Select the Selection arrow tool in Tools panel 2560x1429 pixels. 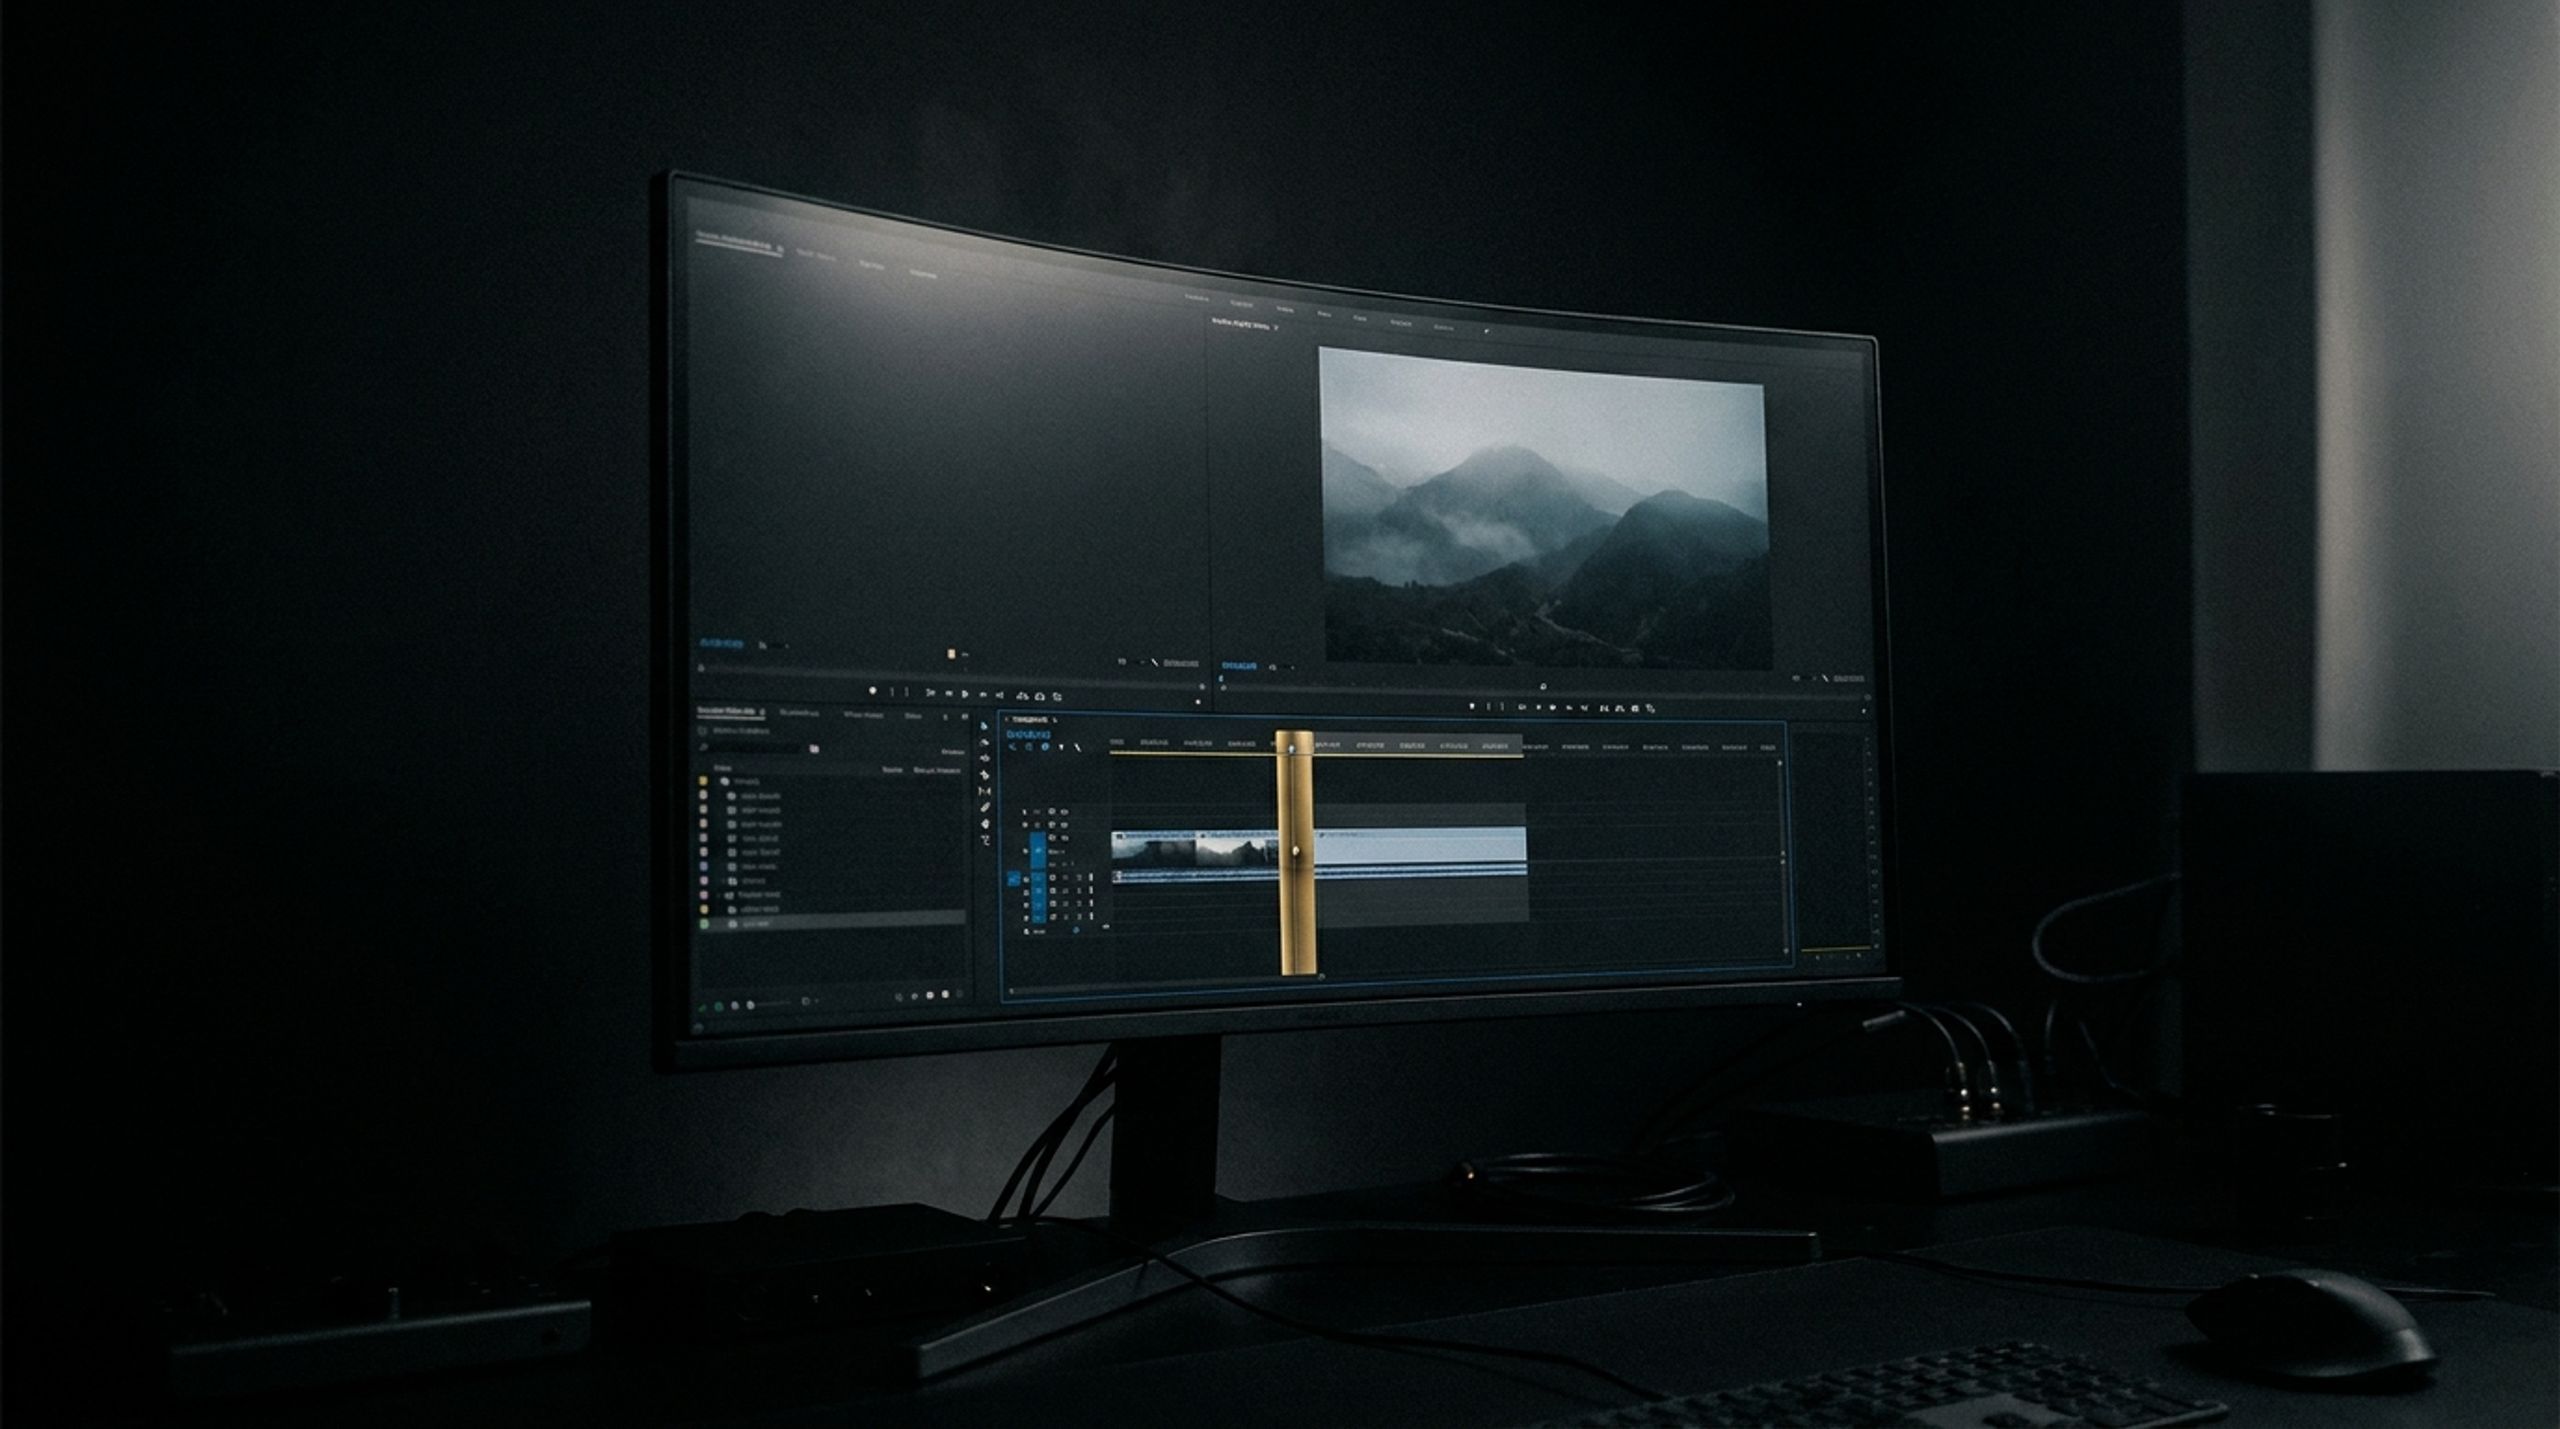(984, 725)
